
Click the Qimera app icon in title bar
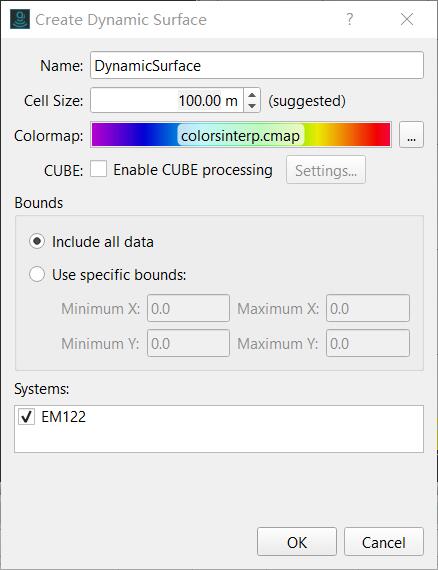tap(20, 19)
